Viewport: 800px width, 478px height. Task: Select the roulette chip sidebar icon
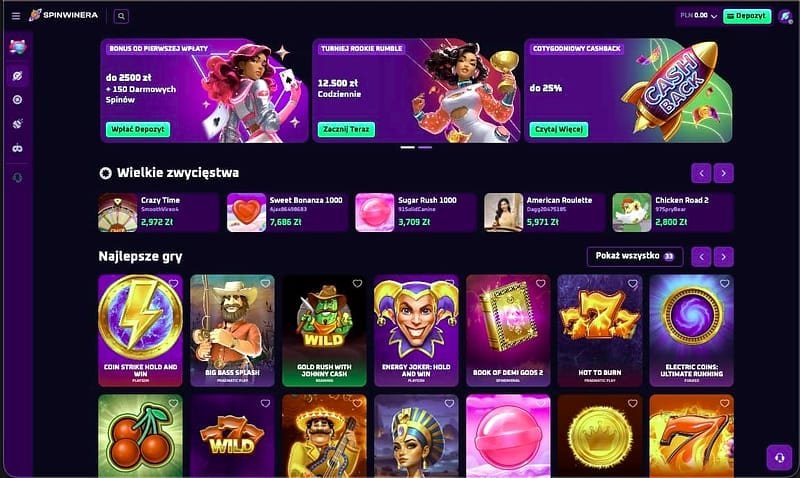(x=17, y=99)
